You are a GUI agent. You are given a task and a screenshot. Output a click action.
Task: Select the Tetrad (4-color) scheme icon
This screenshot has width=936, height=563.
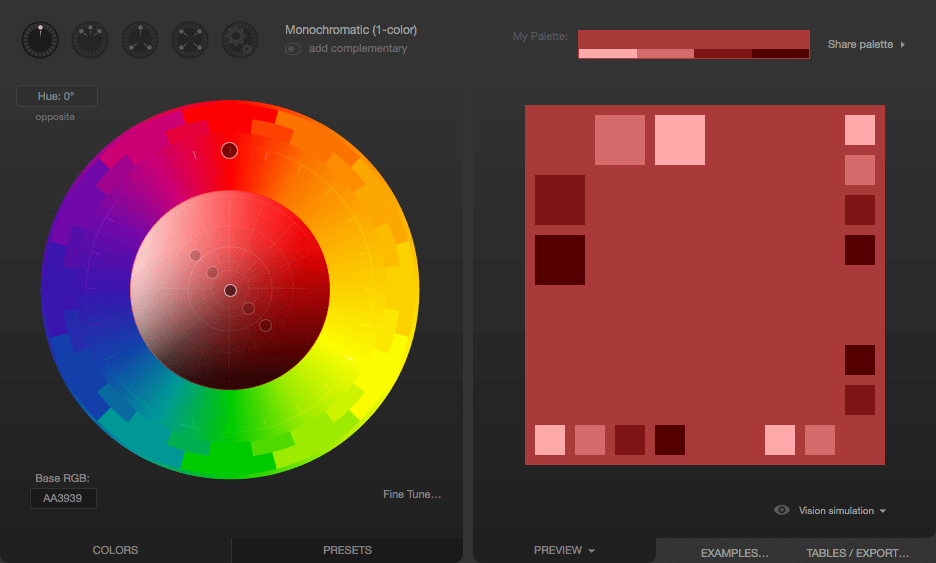[x=190, y=40]
